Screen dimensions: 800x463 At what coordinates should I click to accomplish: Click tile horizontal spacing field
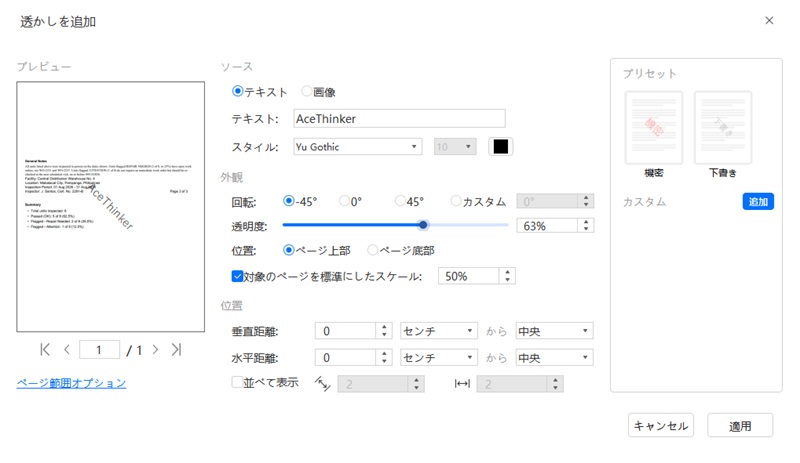(x=512, y=384)
